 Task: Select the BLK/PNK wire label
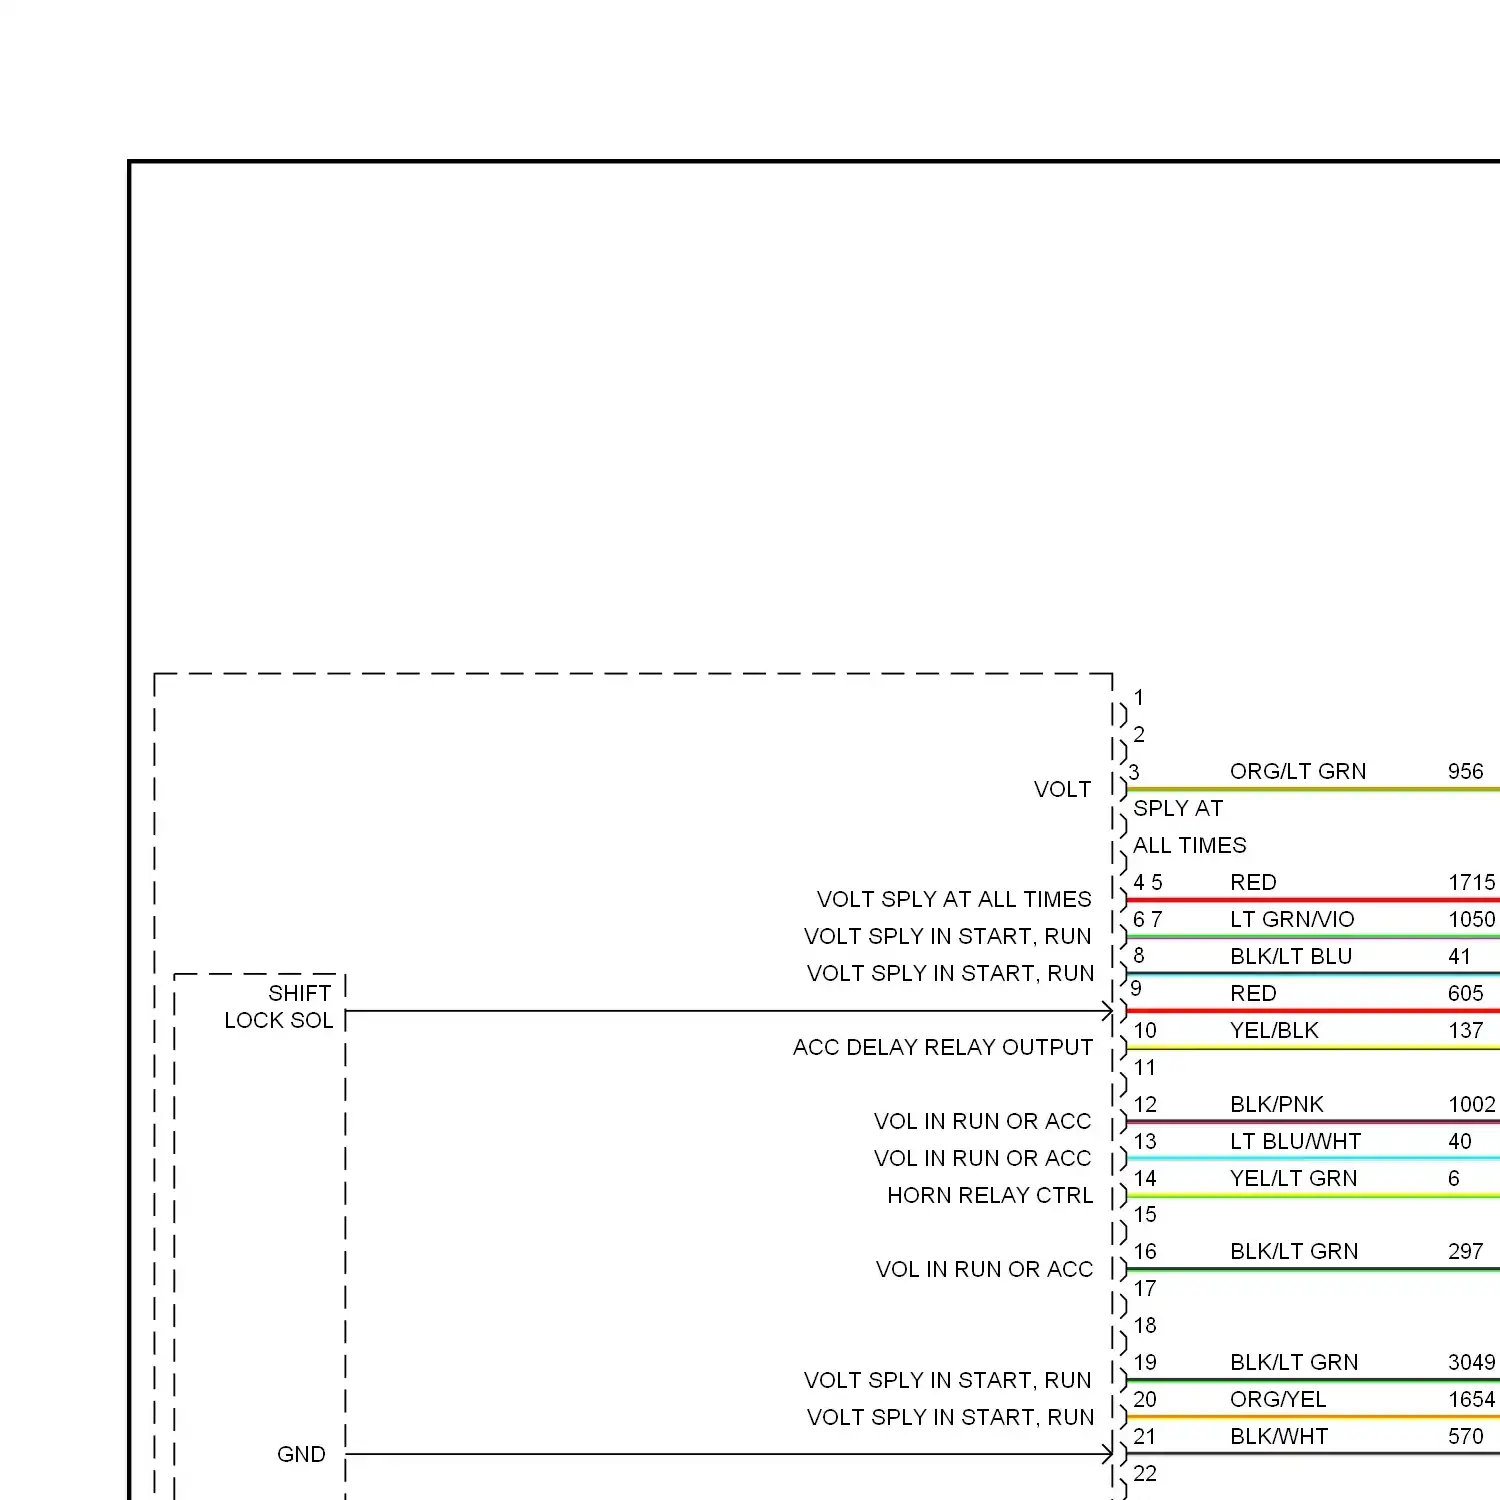(x=1276, y=1104)
